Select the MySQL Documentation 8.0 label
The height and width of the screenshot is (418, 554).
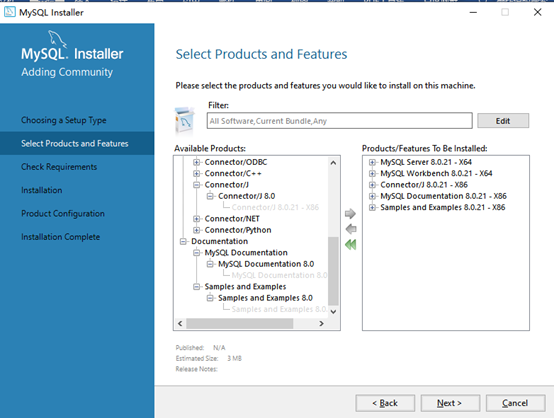click(266, 264)
